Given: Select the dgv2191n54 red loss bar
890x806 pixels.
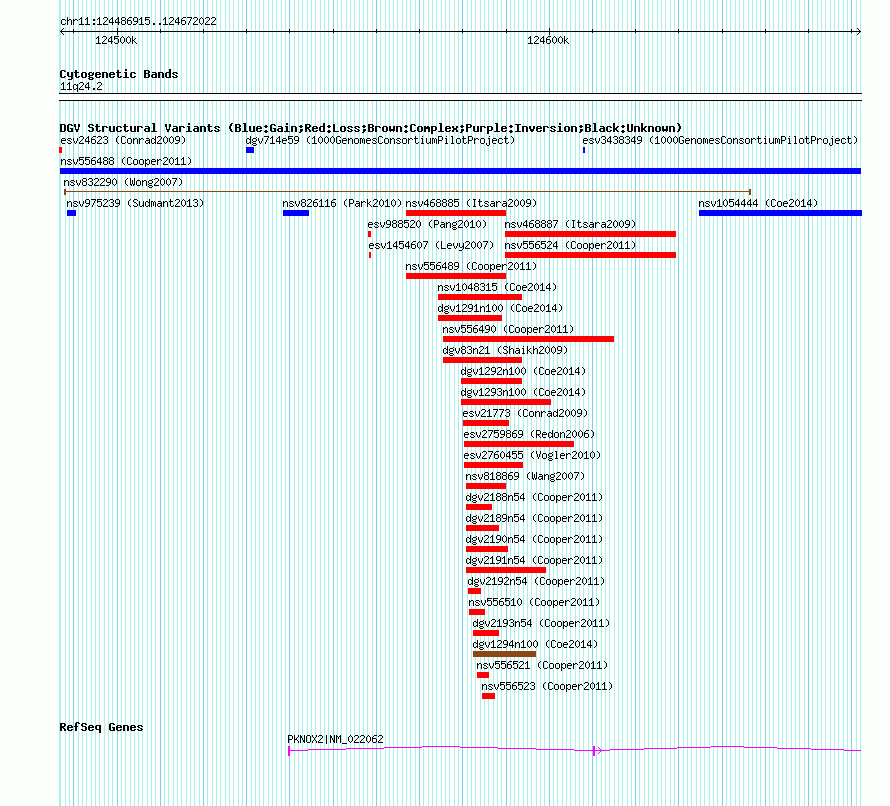Looking at the screenshot, I should [x=506, y=570].
